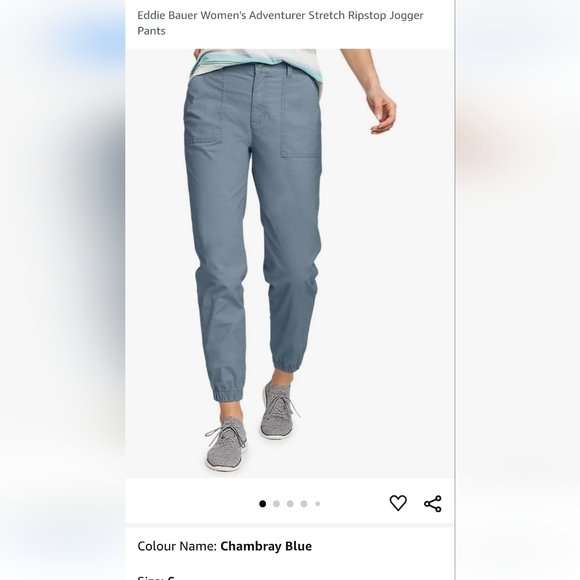The image size is (580, 580).
Task: Jump to the third image dot
Action: [290, 504]
